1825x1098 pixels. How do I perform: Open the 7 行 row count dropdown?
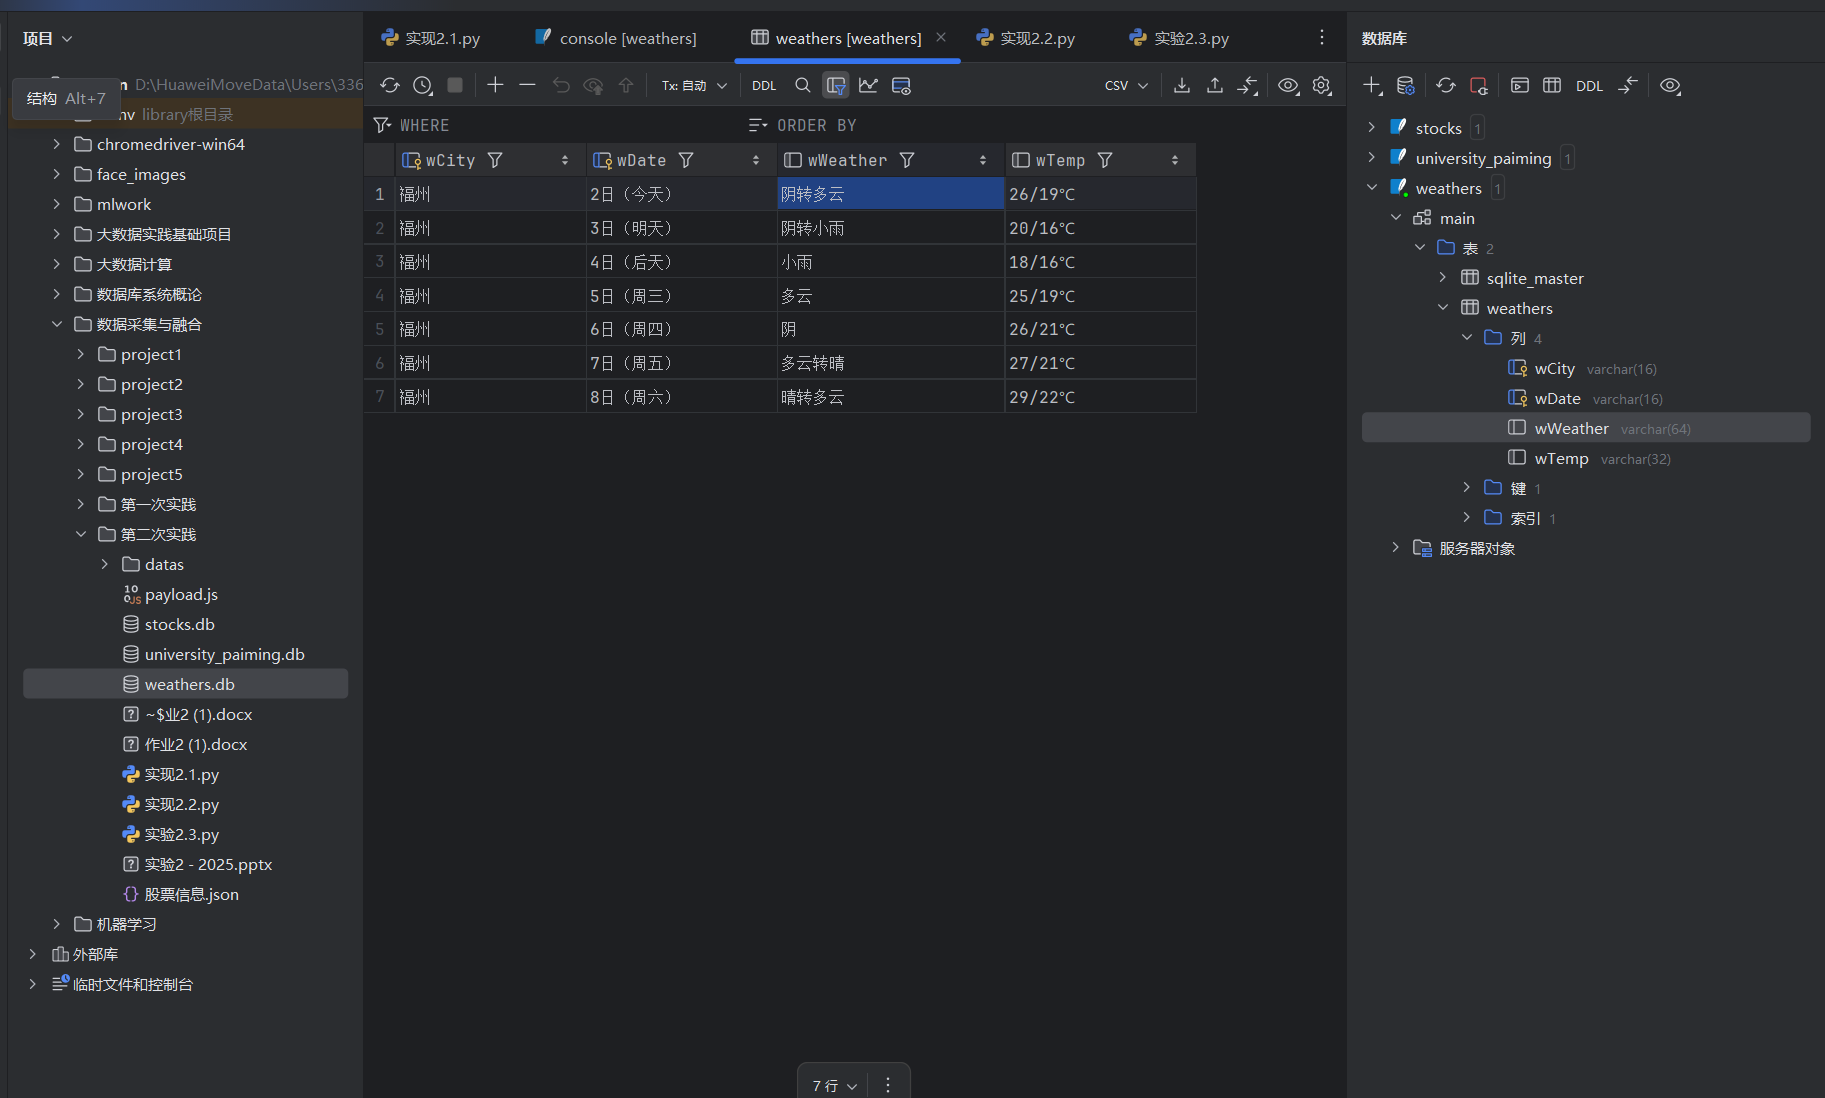(x=834, y=1086)
